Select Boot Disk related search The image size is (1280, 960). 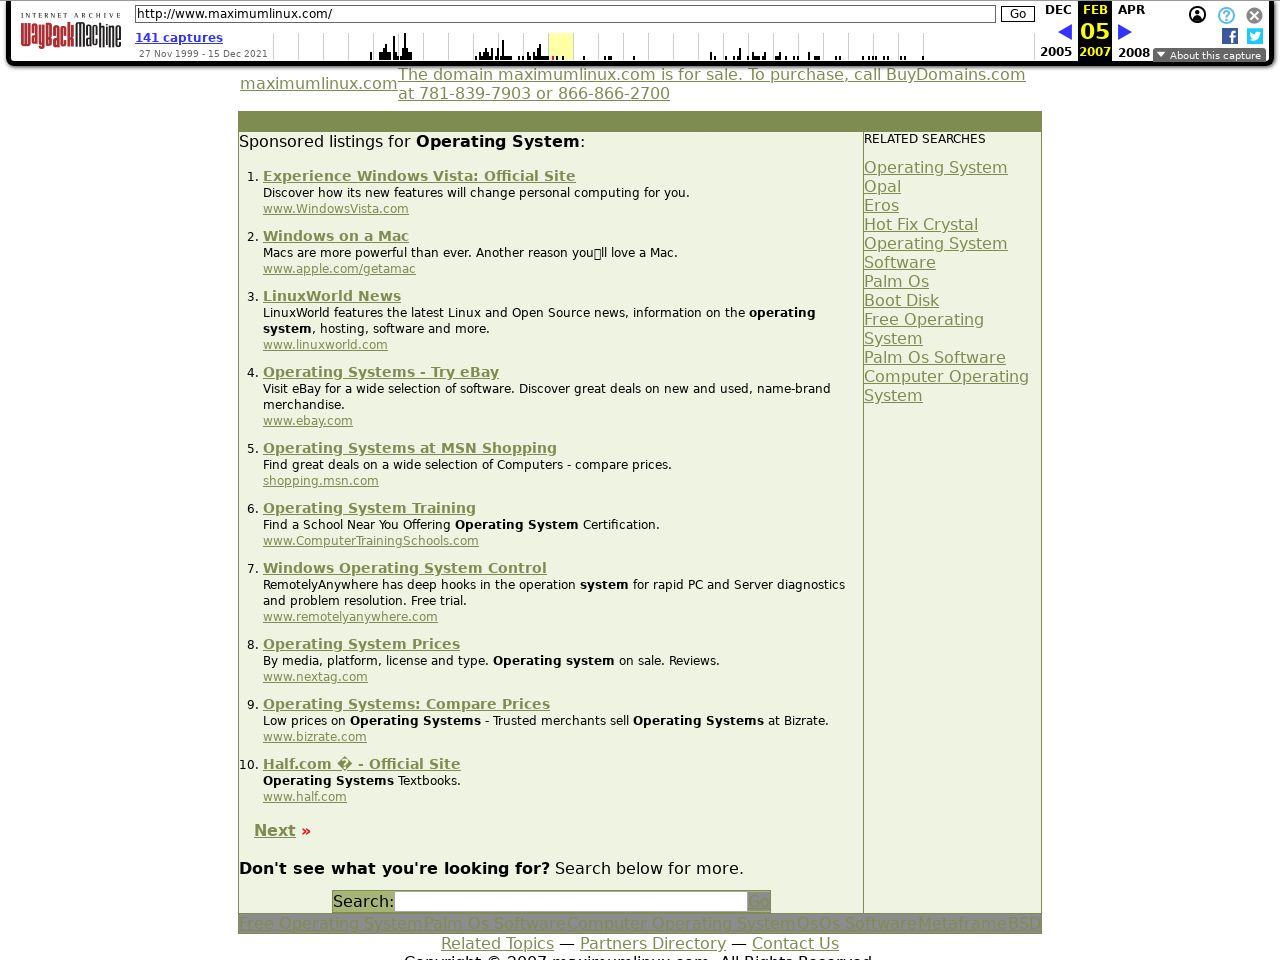(901, 301)
